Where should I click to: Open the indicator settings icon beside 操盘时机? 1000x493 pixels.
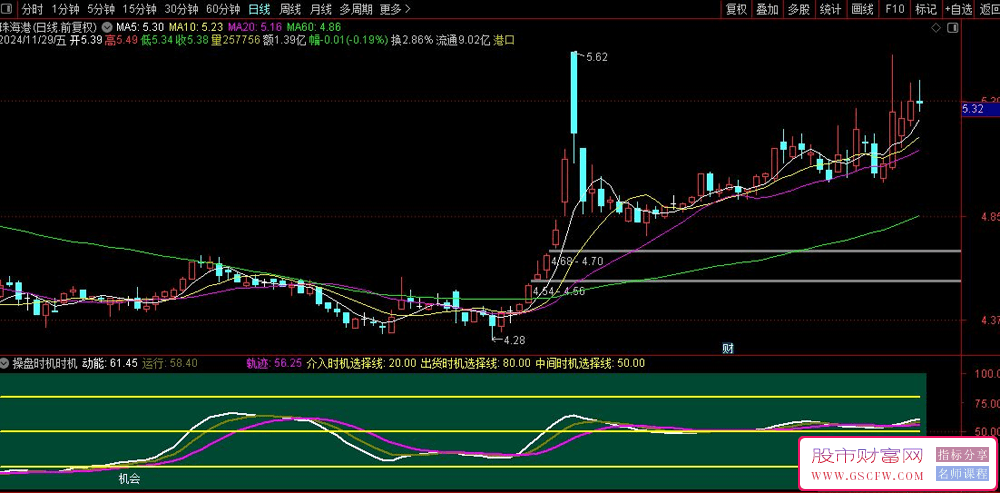click(x=5, y=363)
